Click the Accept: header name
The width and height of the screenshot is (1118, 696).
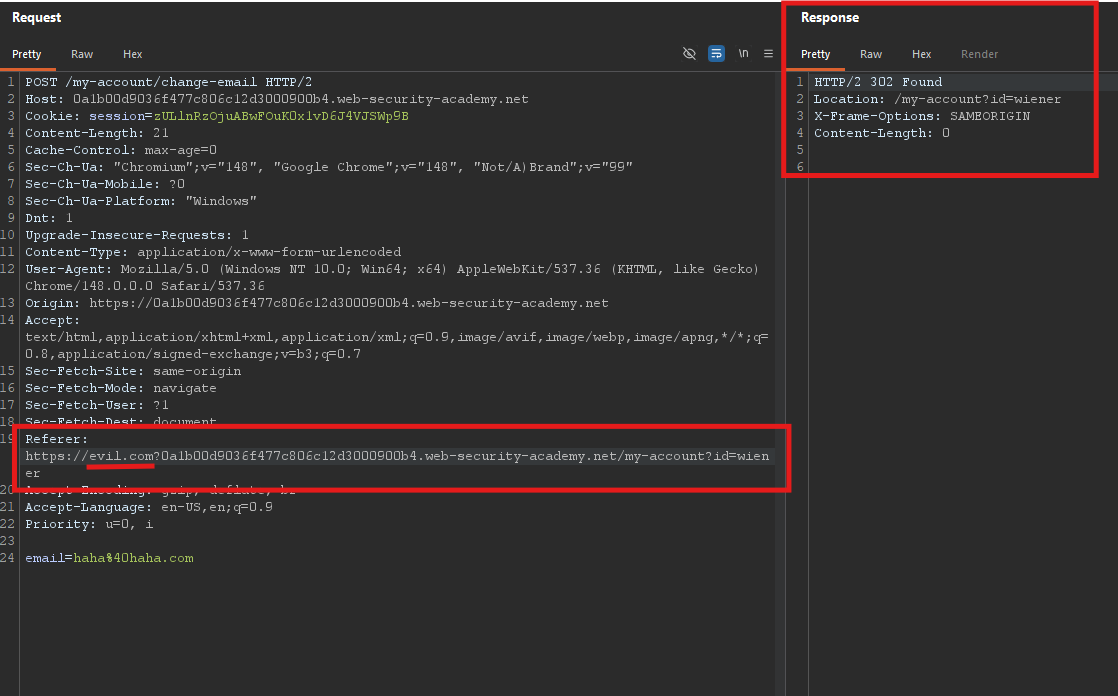(53, 320)
